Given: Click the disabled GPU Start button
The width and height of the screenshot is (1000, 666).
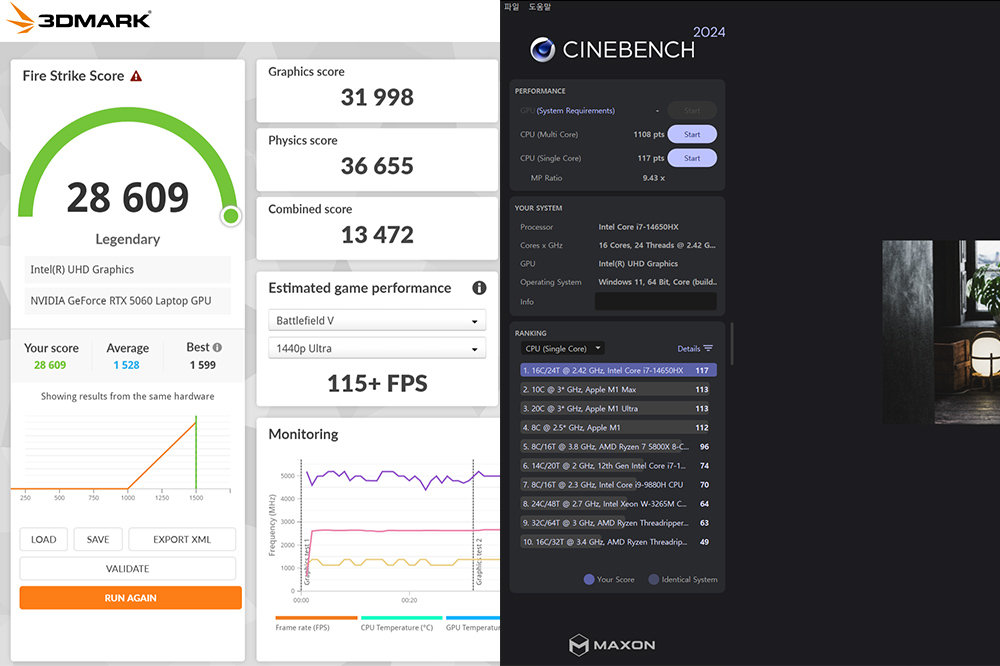Looking at the screenshot, I should click(x=692, y=110).
